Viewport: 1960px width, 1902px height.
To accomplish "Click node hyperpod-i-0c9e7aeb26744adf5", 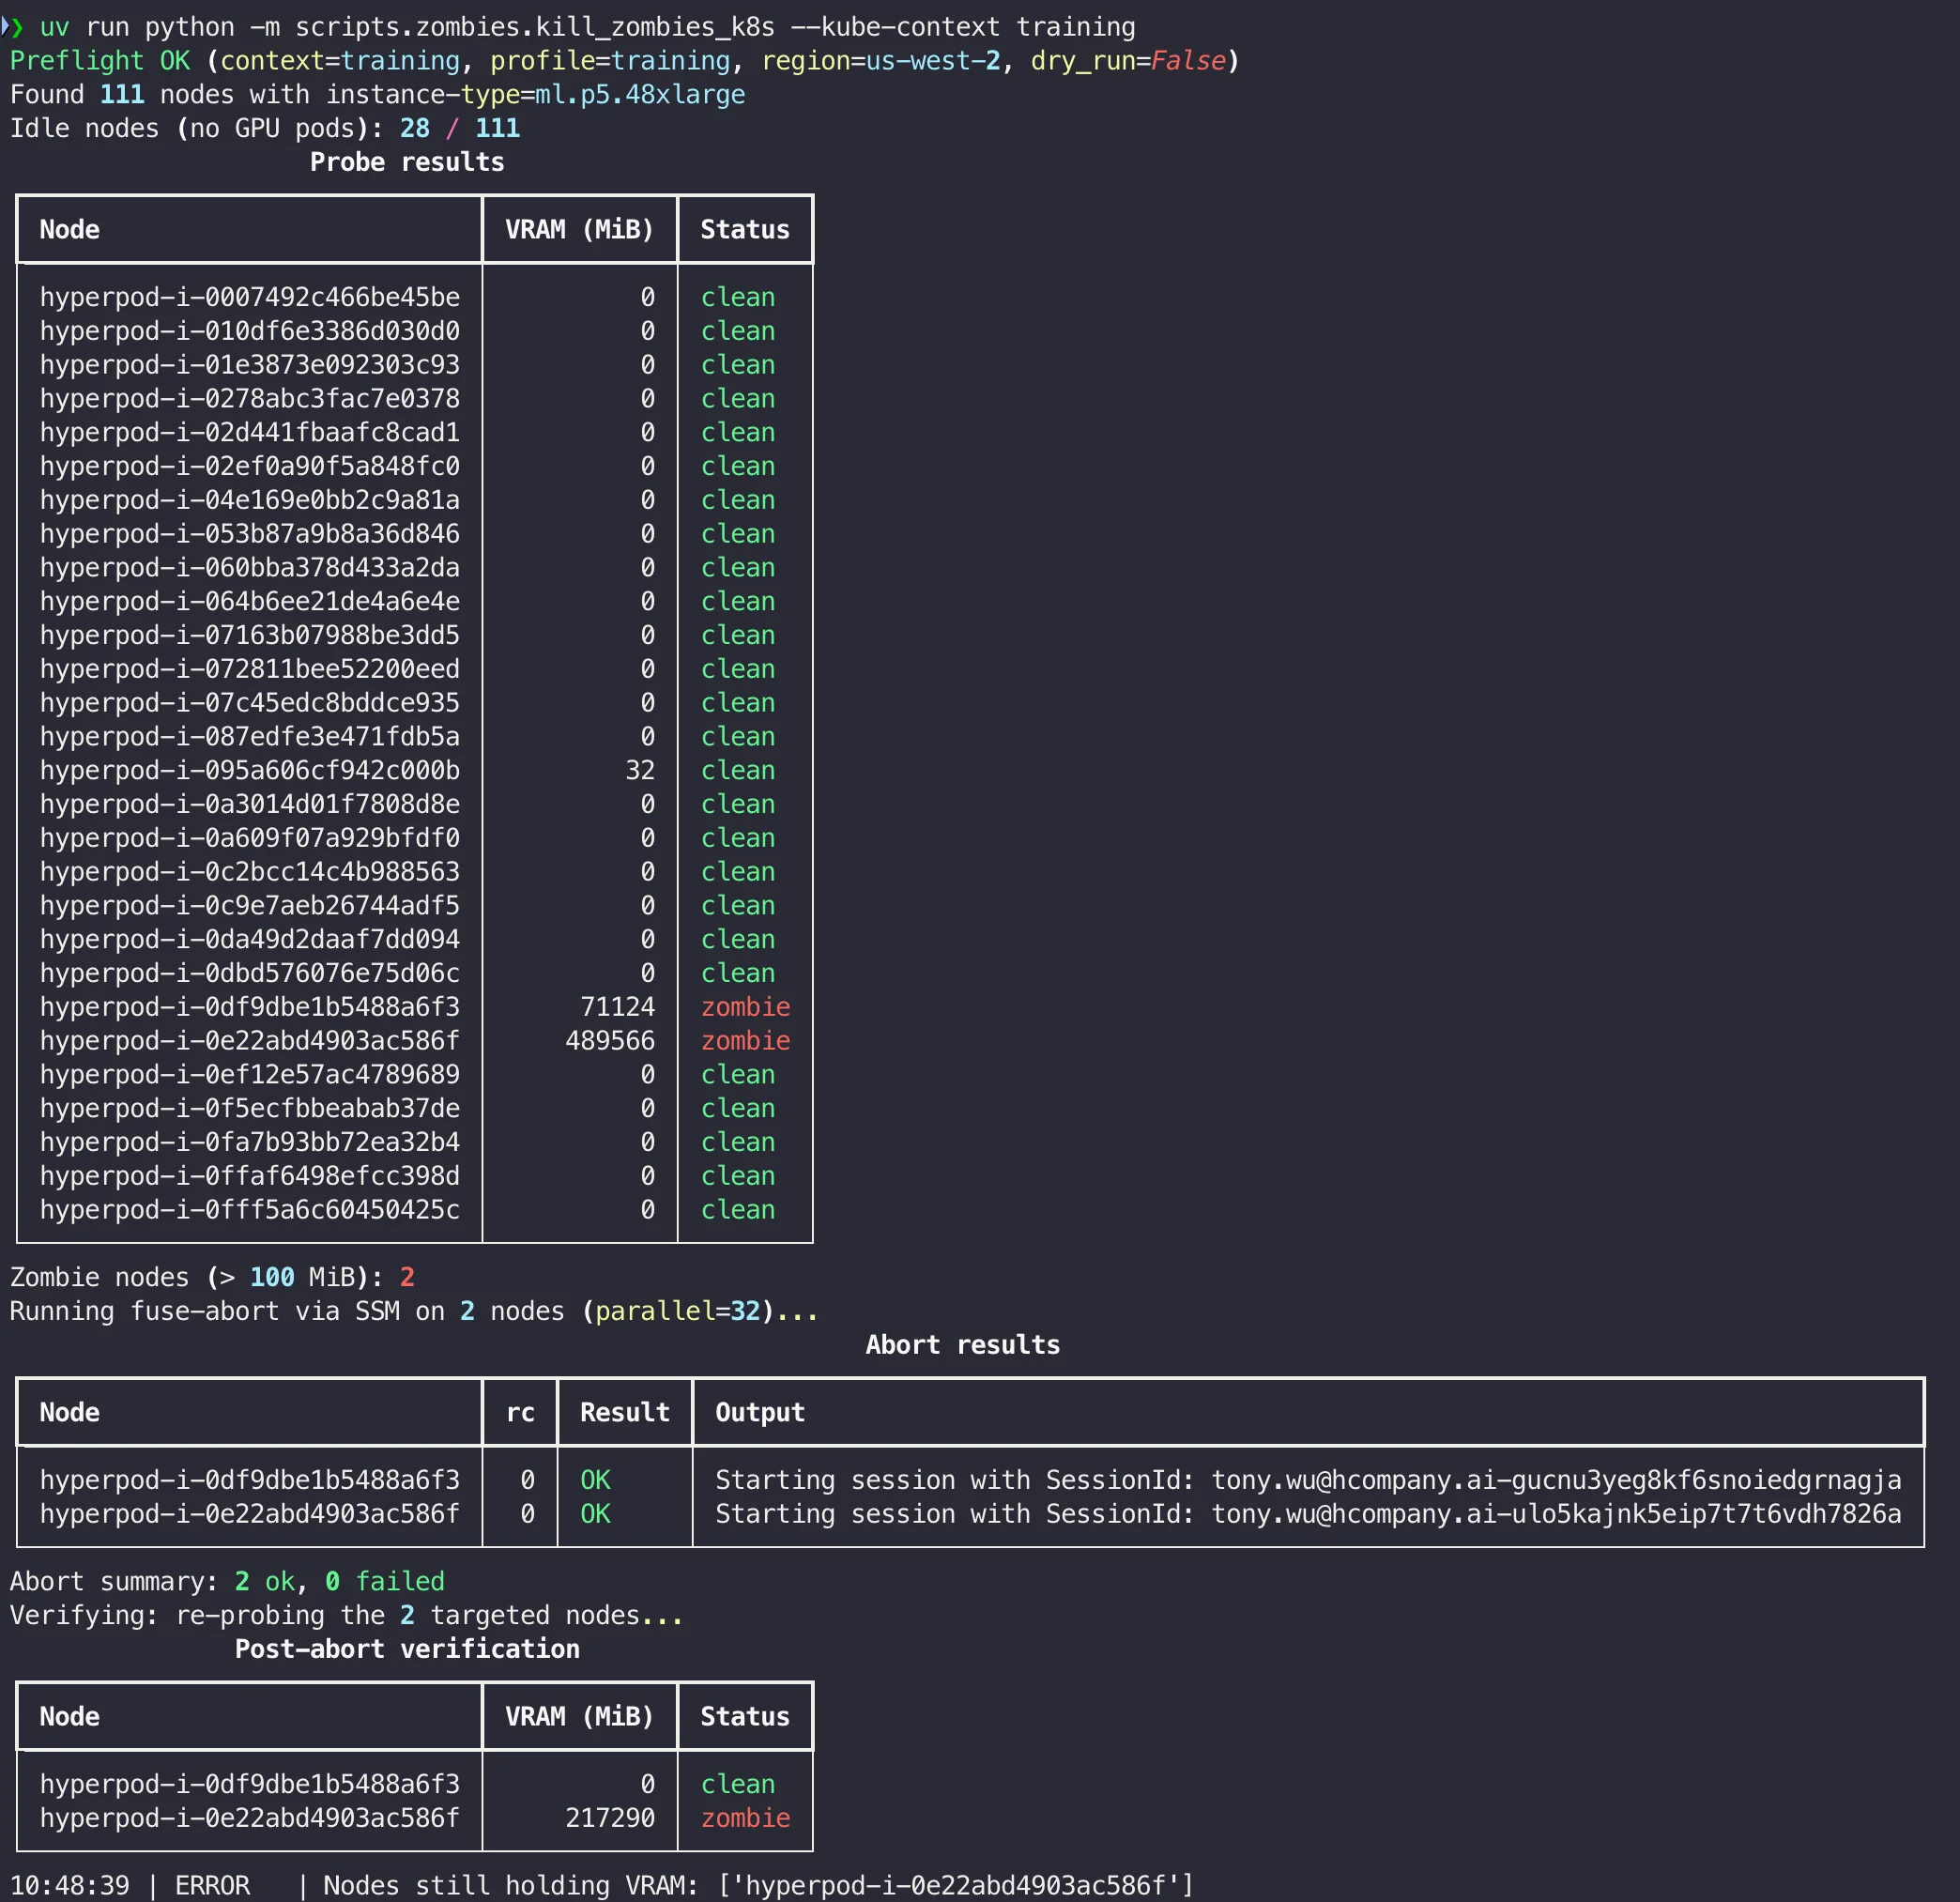I will 250,906.
